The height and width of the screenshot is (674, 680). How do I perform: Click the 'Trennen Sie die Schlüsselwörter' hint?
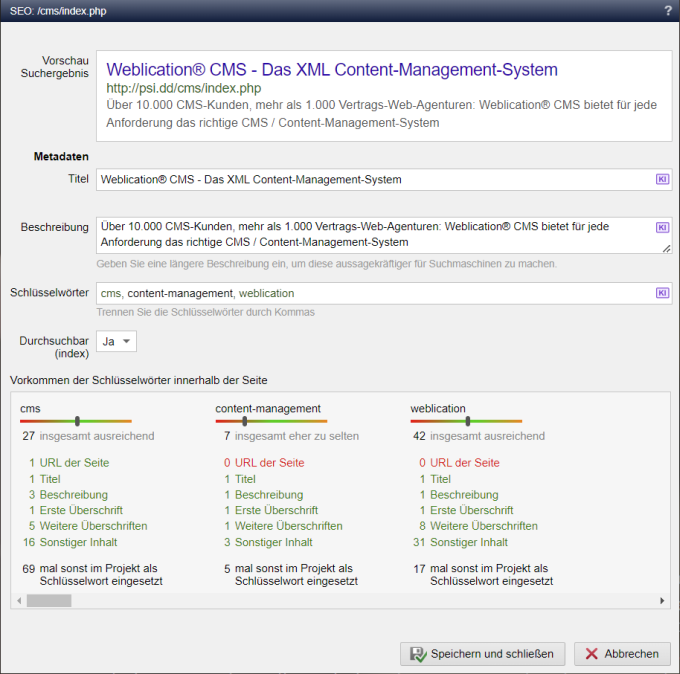(x=206, y=312)
